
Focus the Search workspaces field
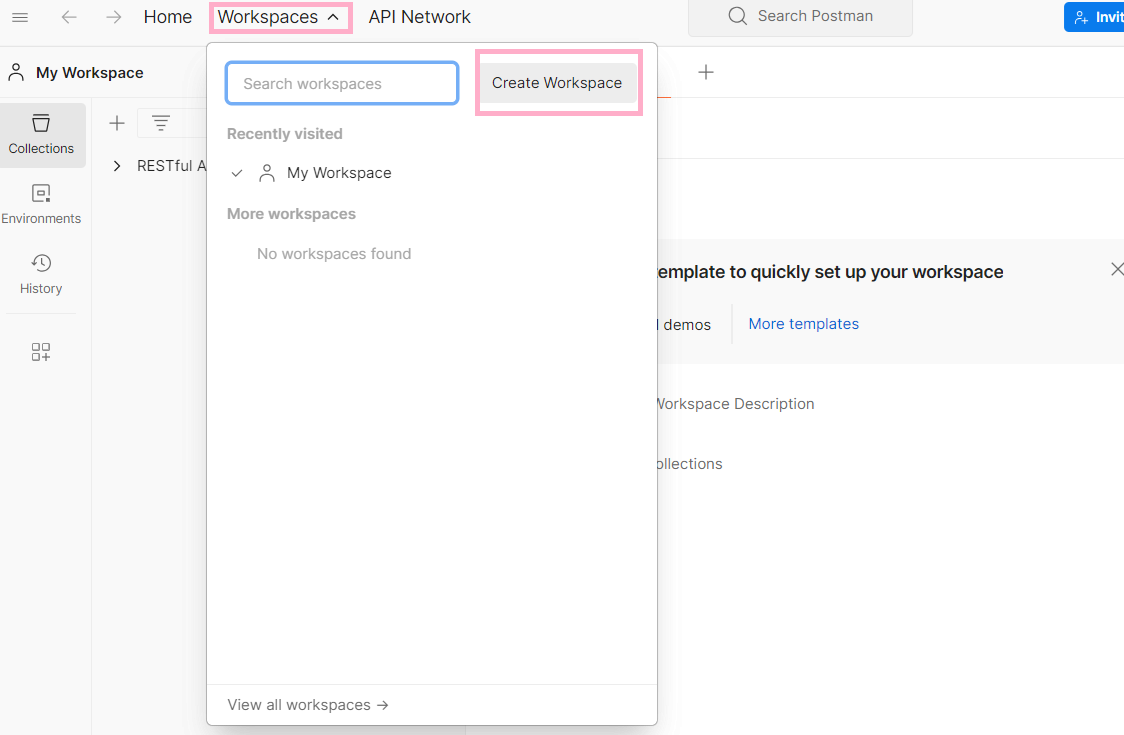[342, 83]
